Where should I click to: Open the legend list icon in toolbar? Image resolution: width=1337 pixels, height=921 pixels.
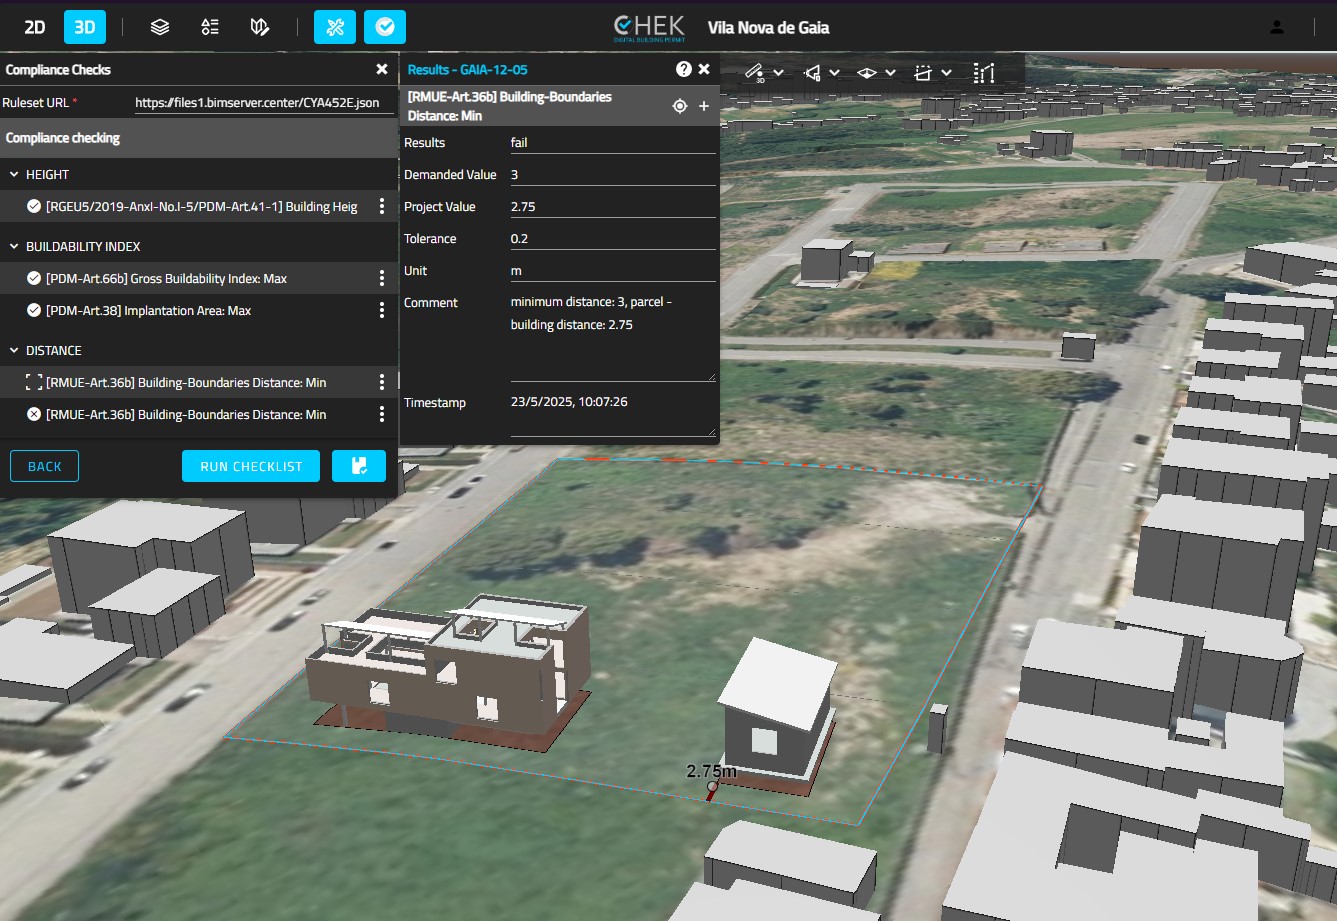coord(210,27)
